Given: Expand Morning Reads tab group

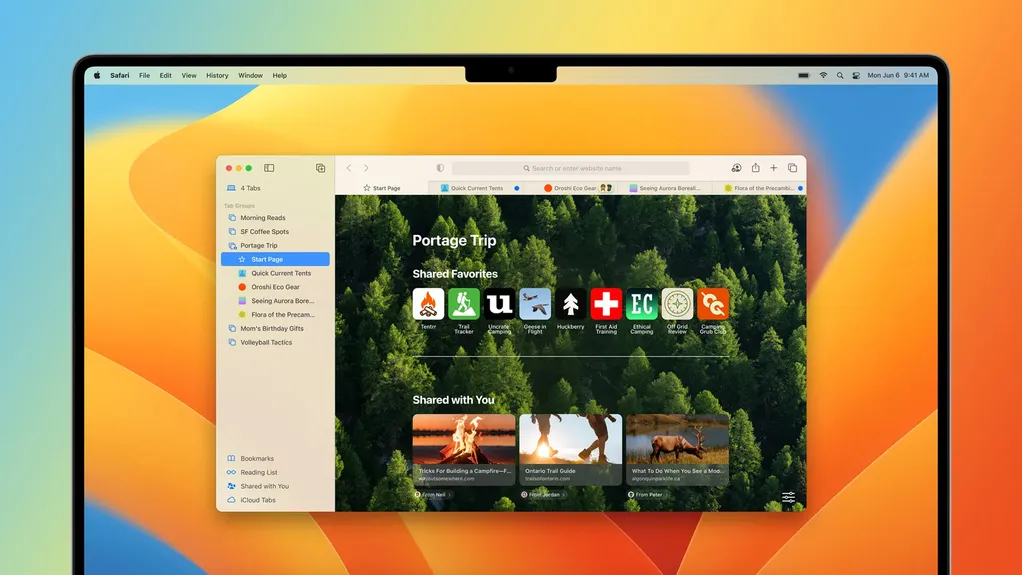Looking at the screenshot, I should point(263,218).
